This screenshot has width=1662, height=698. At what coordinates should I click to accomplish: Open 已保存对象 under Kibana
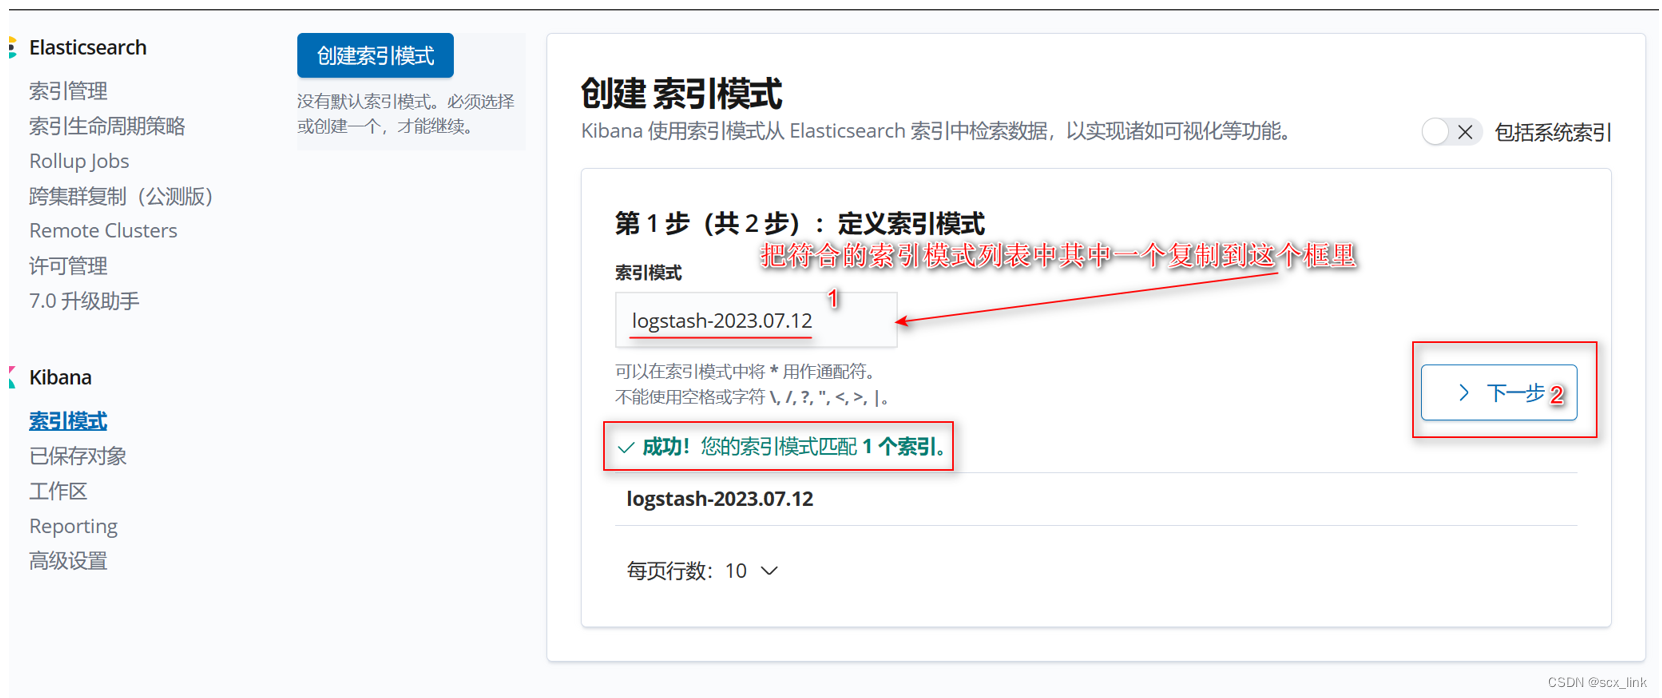click(x=78, y=456)
